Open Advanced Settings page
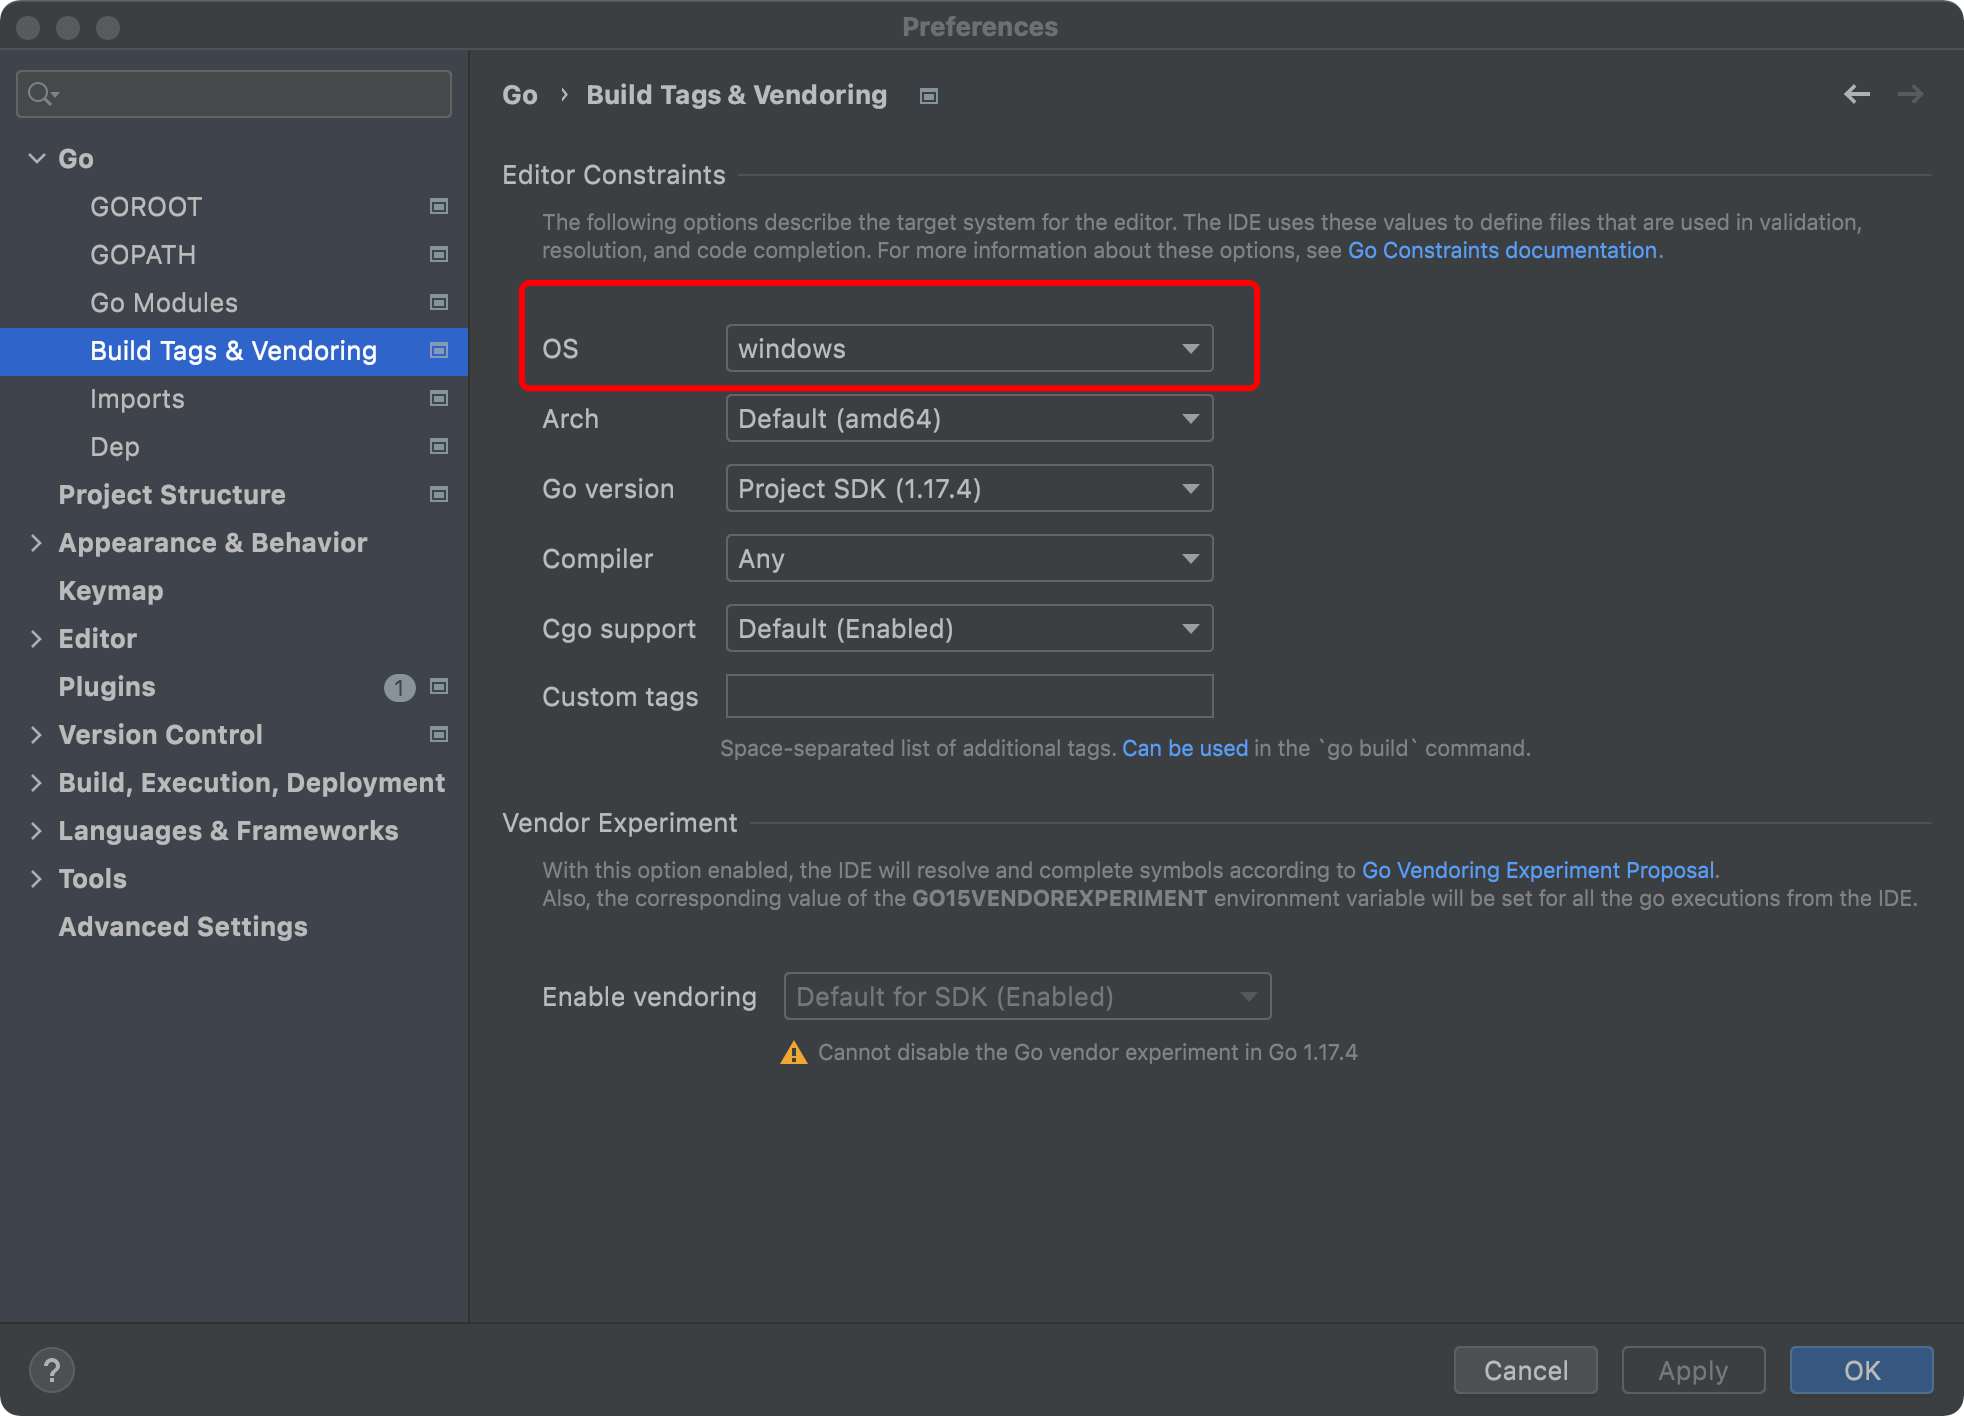 tap(234, 926)
